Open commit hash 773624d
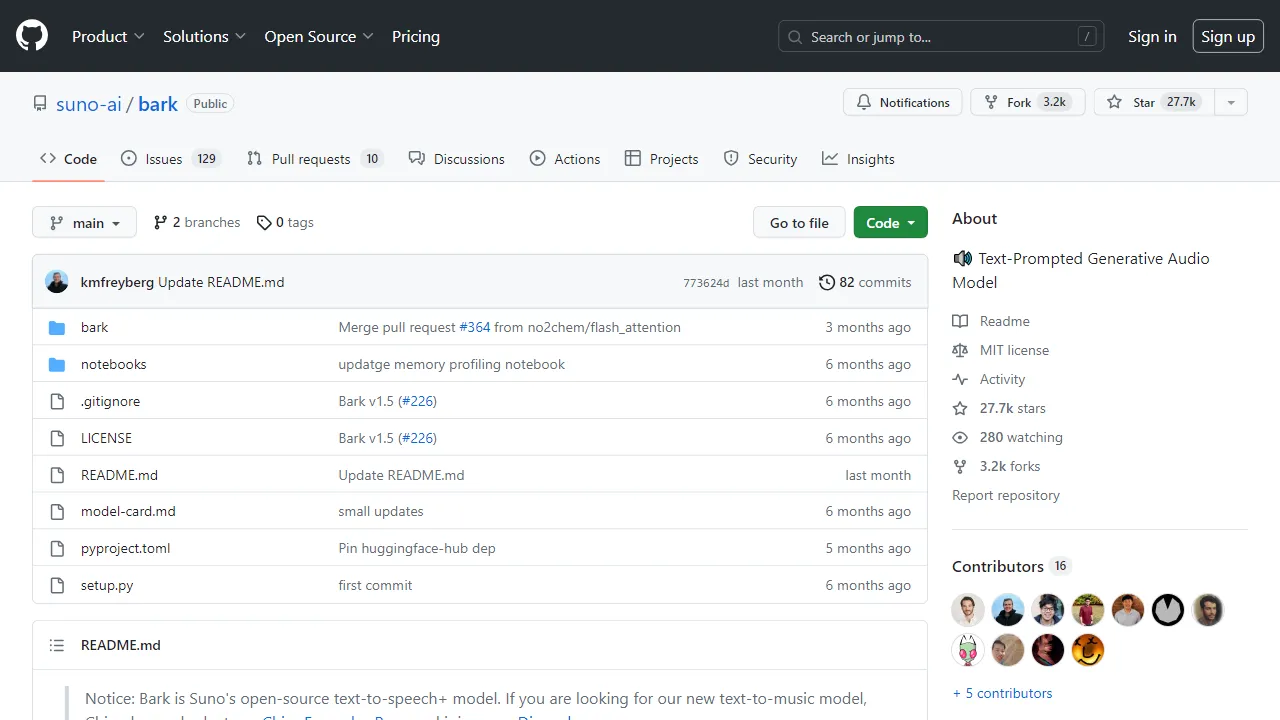This screenshot has height=720, width=1280. coord(706,283)
